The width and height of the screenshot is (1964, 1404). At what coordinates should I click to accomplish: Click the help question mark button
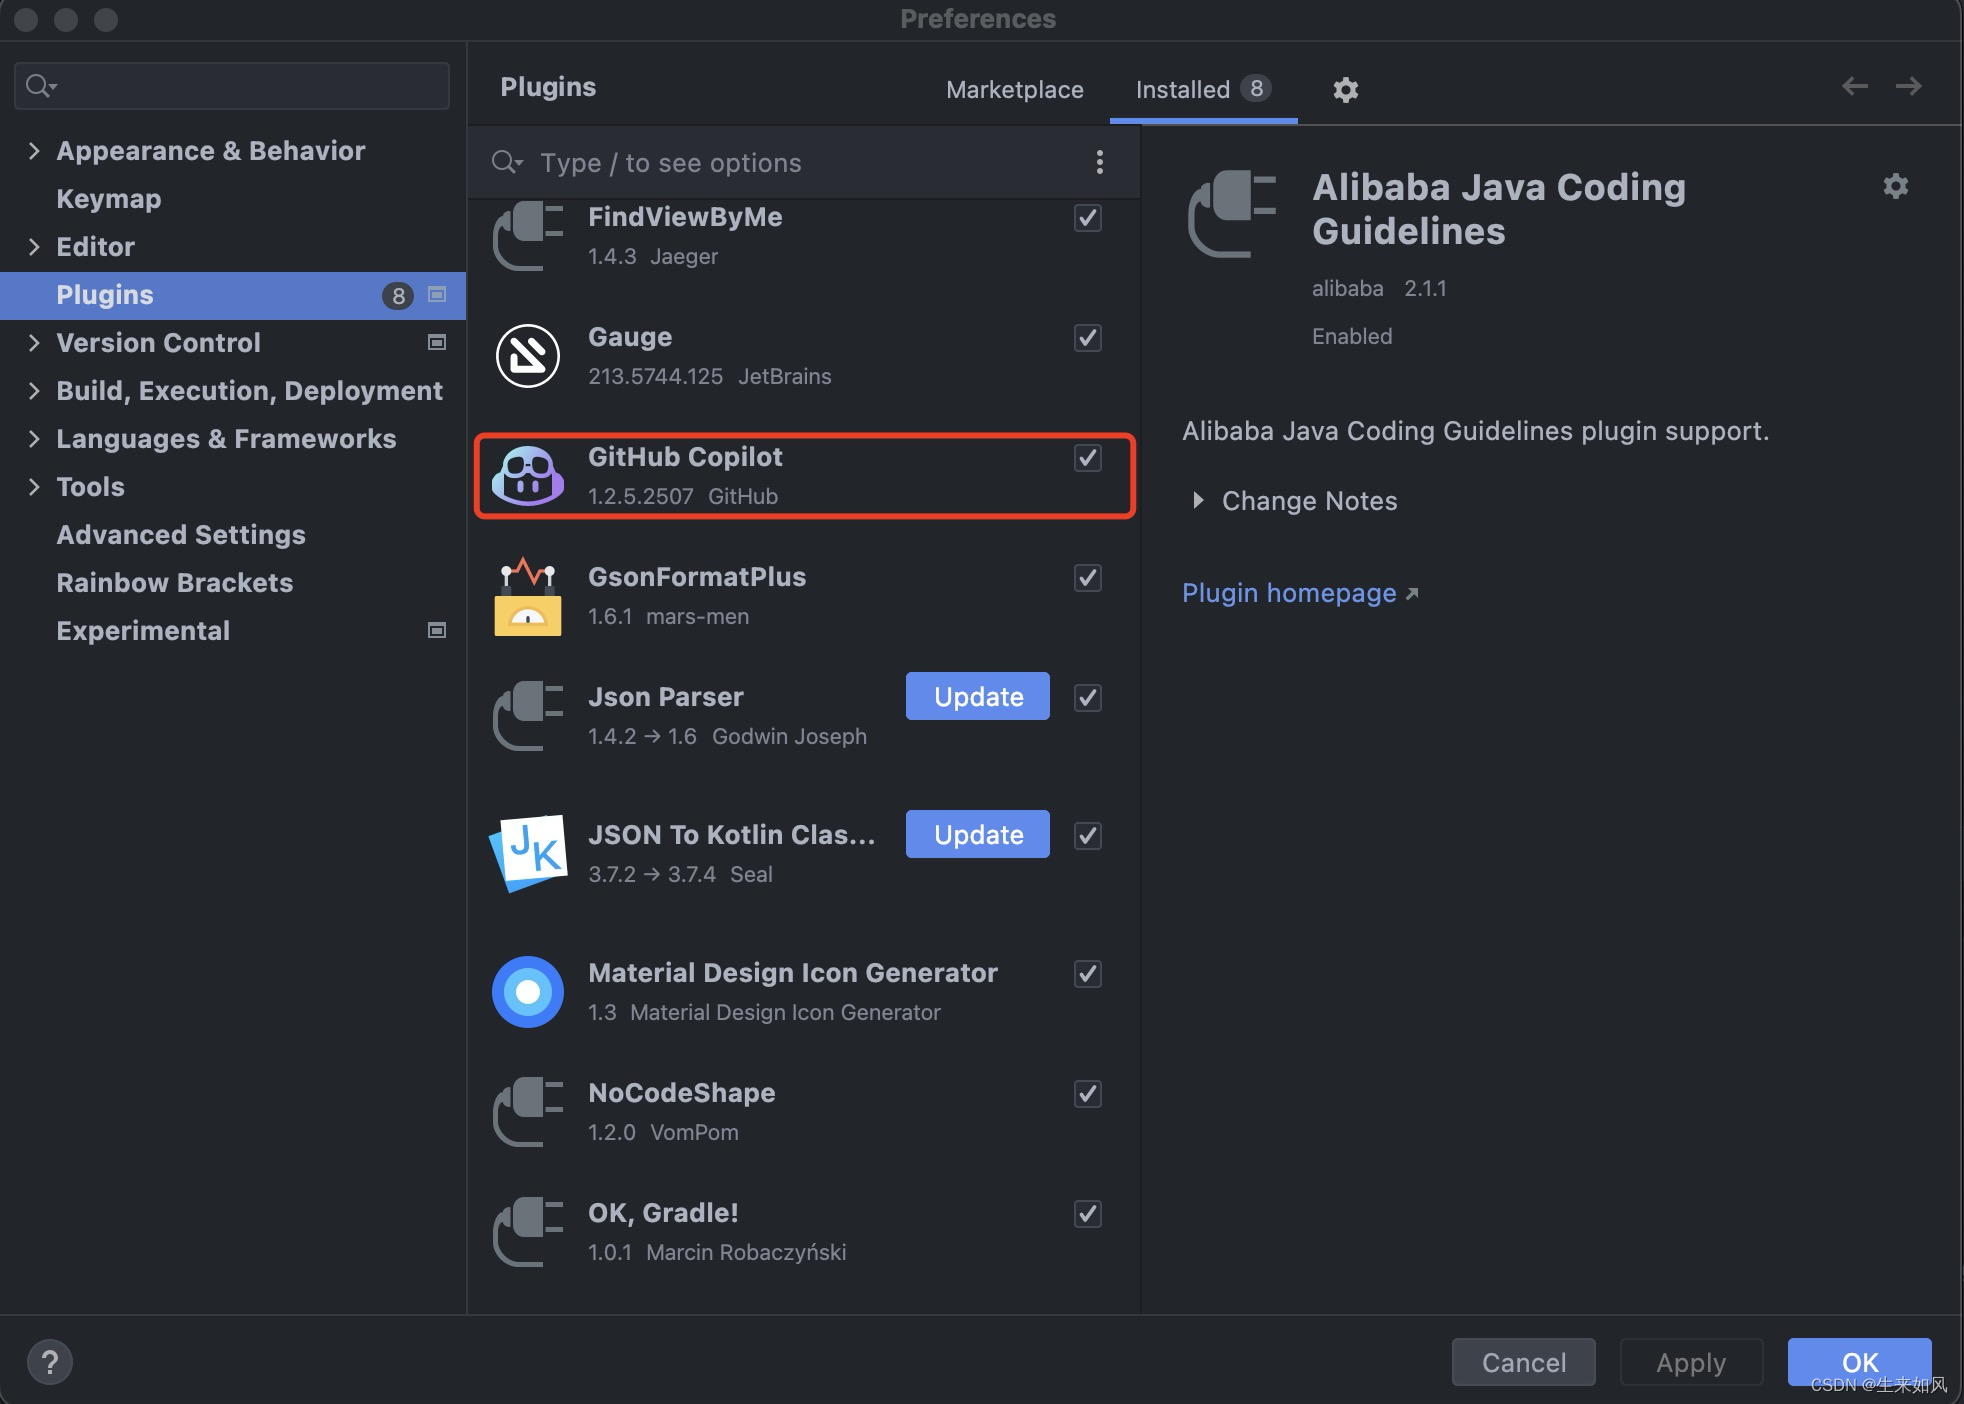pyautogui.click(x=49, y=1361)
